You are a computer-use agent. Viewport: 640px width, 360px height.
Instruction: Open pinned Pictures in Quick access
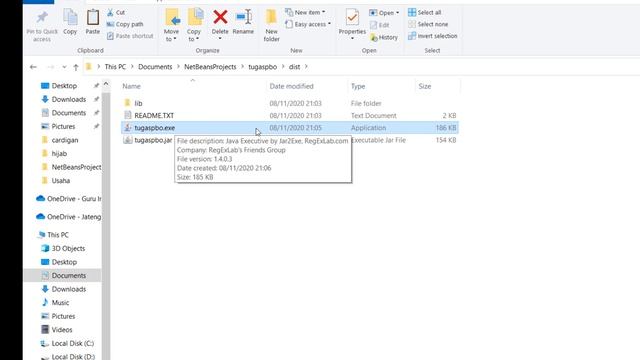pyautogui.click(x=63, y=126)
